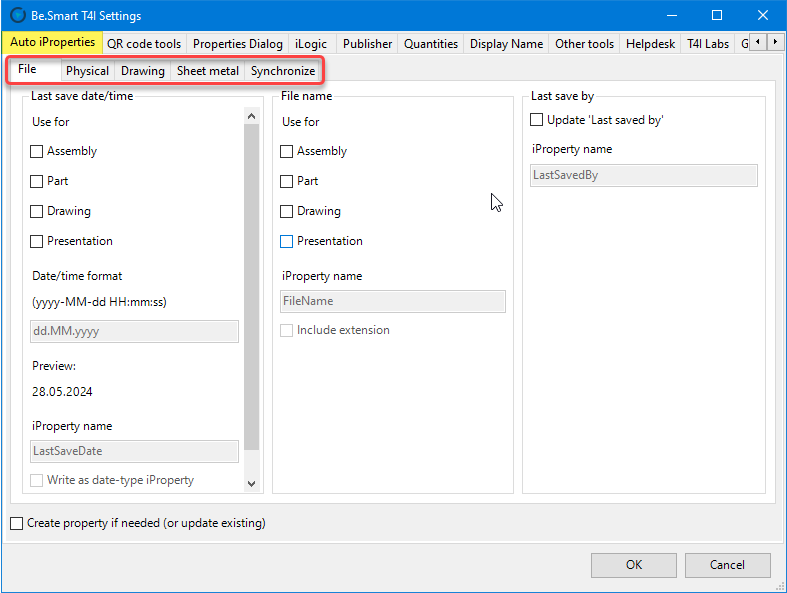Click the dd.MM.yyyy date format field

pyautogui.click(x=135, y=332)
